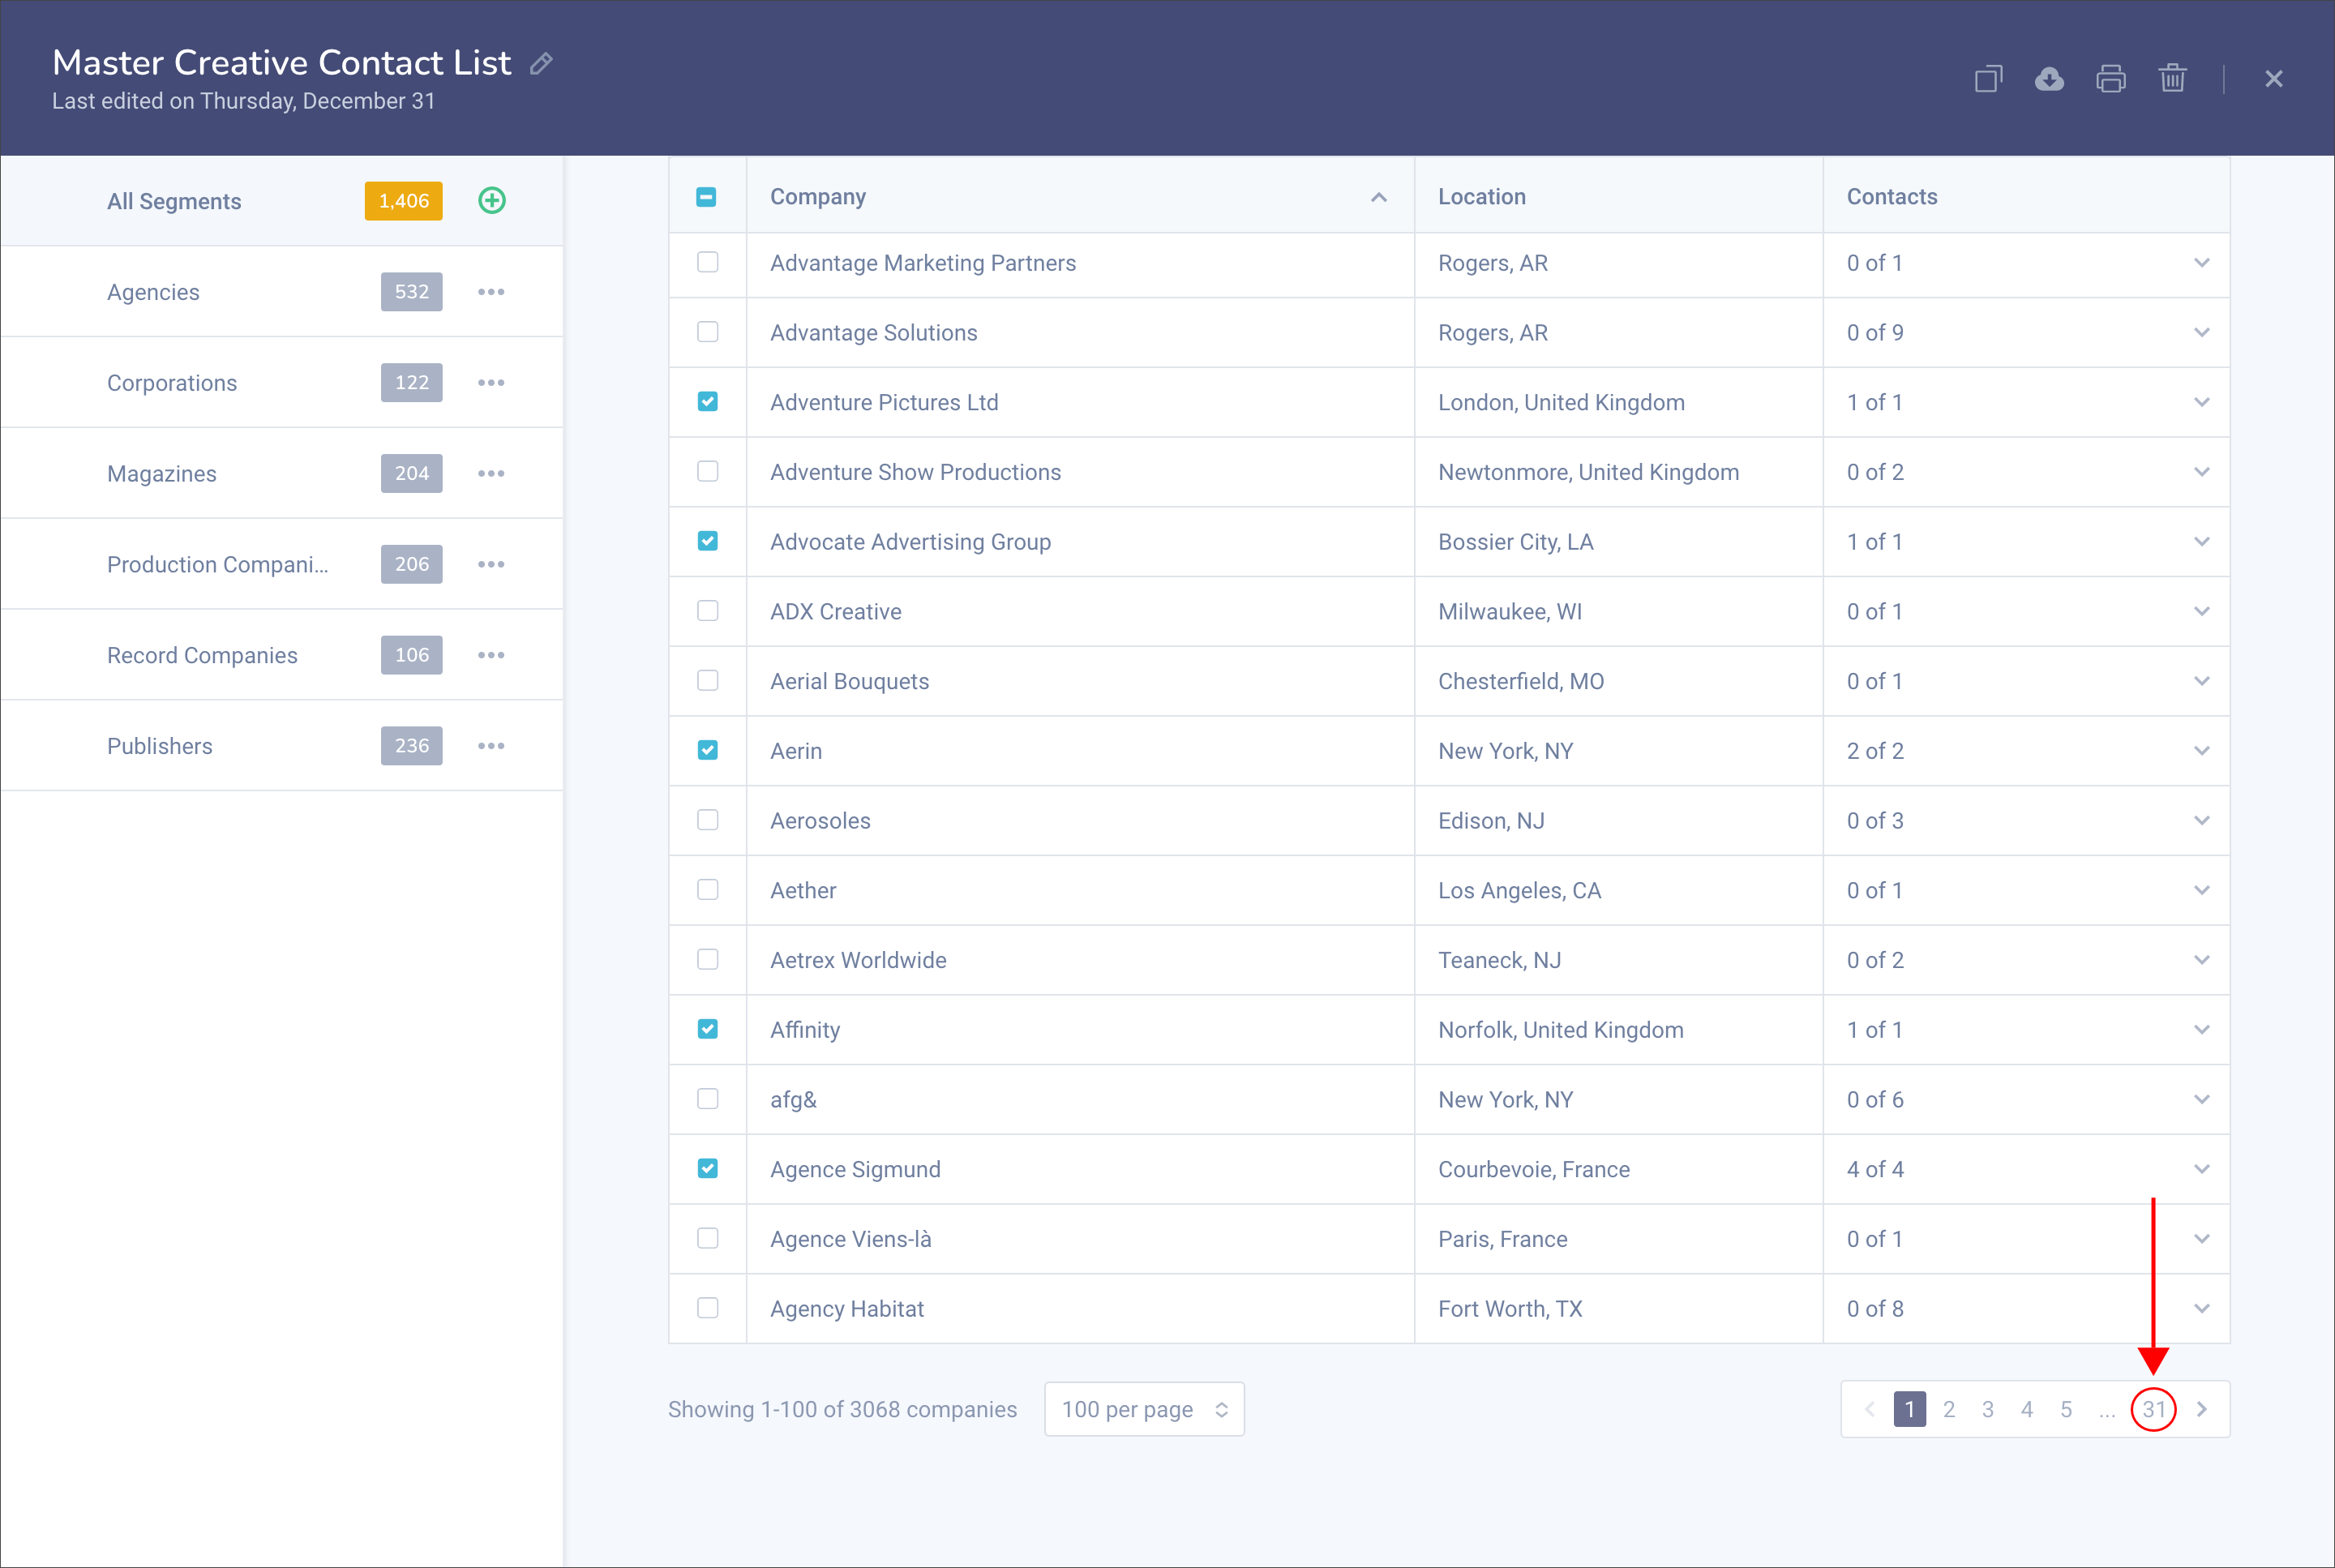Edit the list title with pencil icon

pos(541,64)
